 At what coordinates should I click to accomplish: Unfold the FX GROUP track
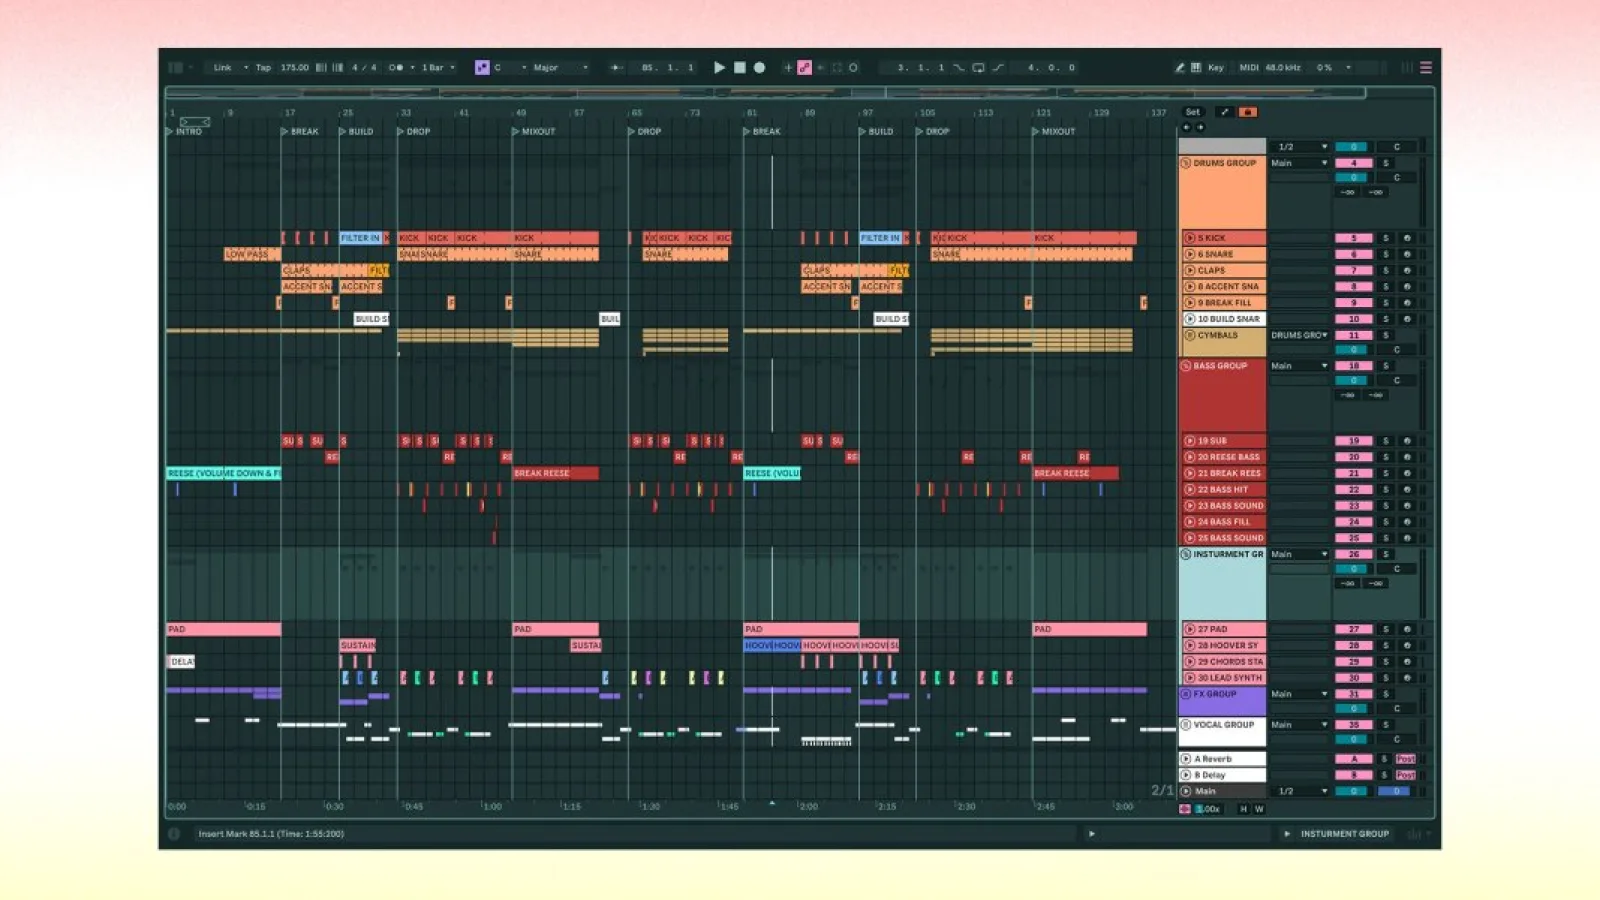tap(1186, 694)
